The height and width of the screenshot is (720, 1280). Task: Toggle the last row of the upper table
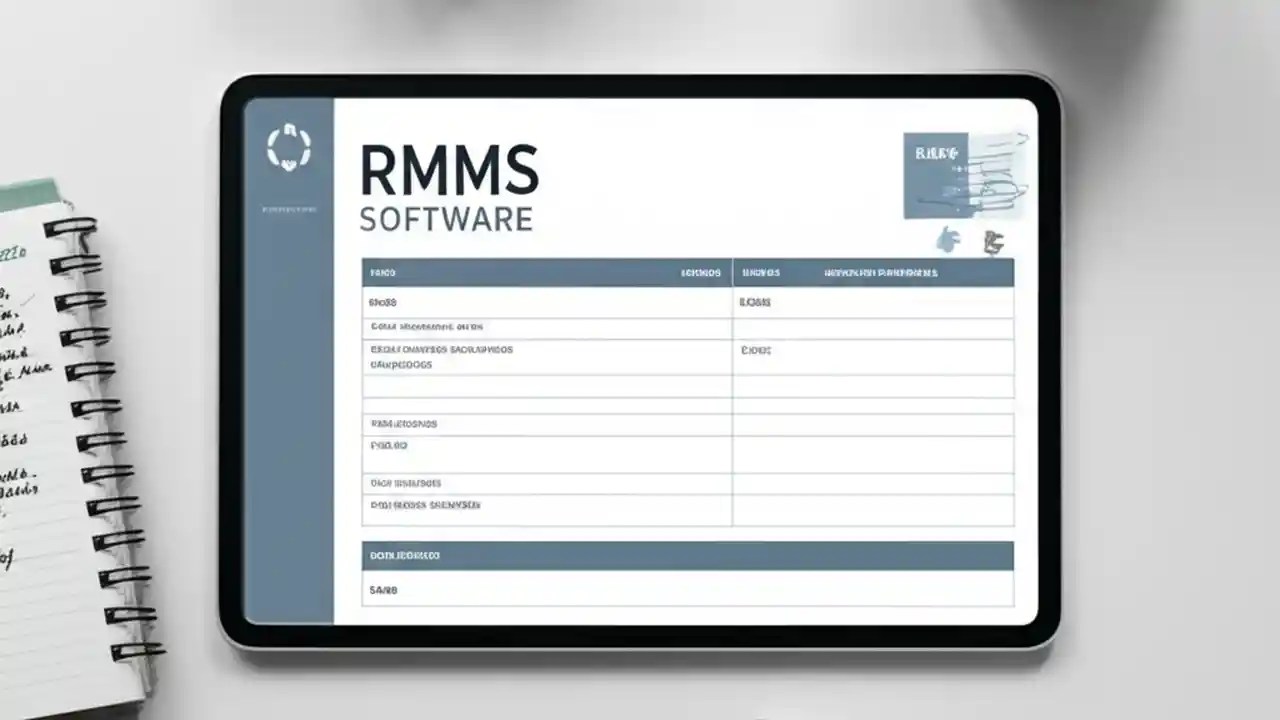(x=546, y=506)
